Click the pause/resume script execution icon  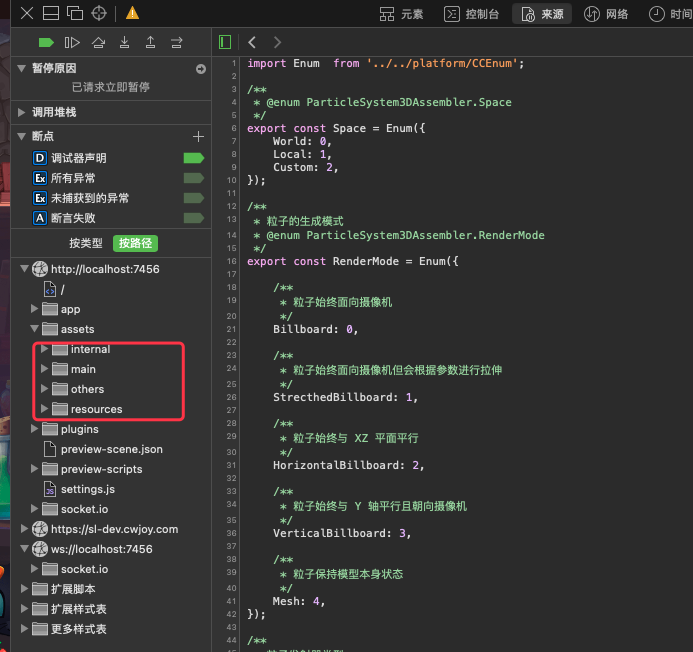pos(72,42)
